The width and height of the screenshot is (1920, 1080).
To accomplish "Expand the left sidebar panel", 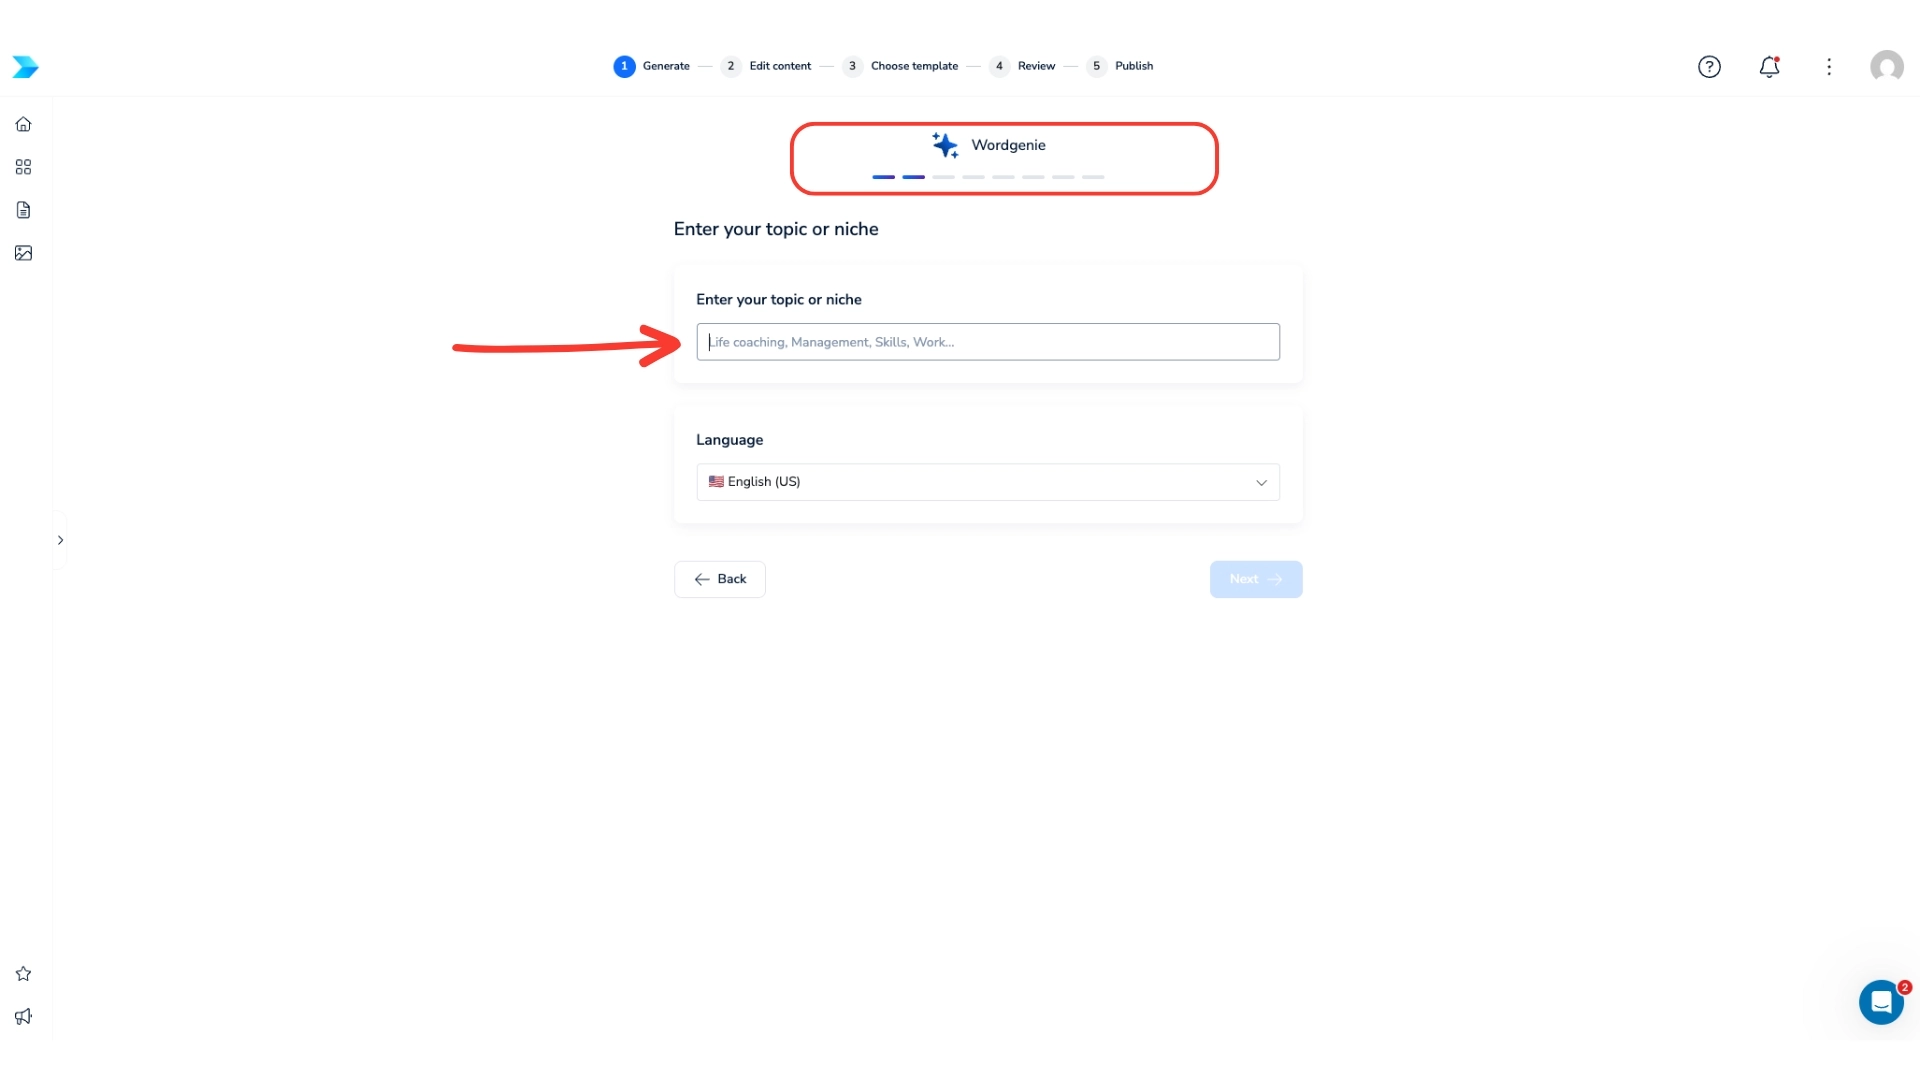I will (60, 540).
